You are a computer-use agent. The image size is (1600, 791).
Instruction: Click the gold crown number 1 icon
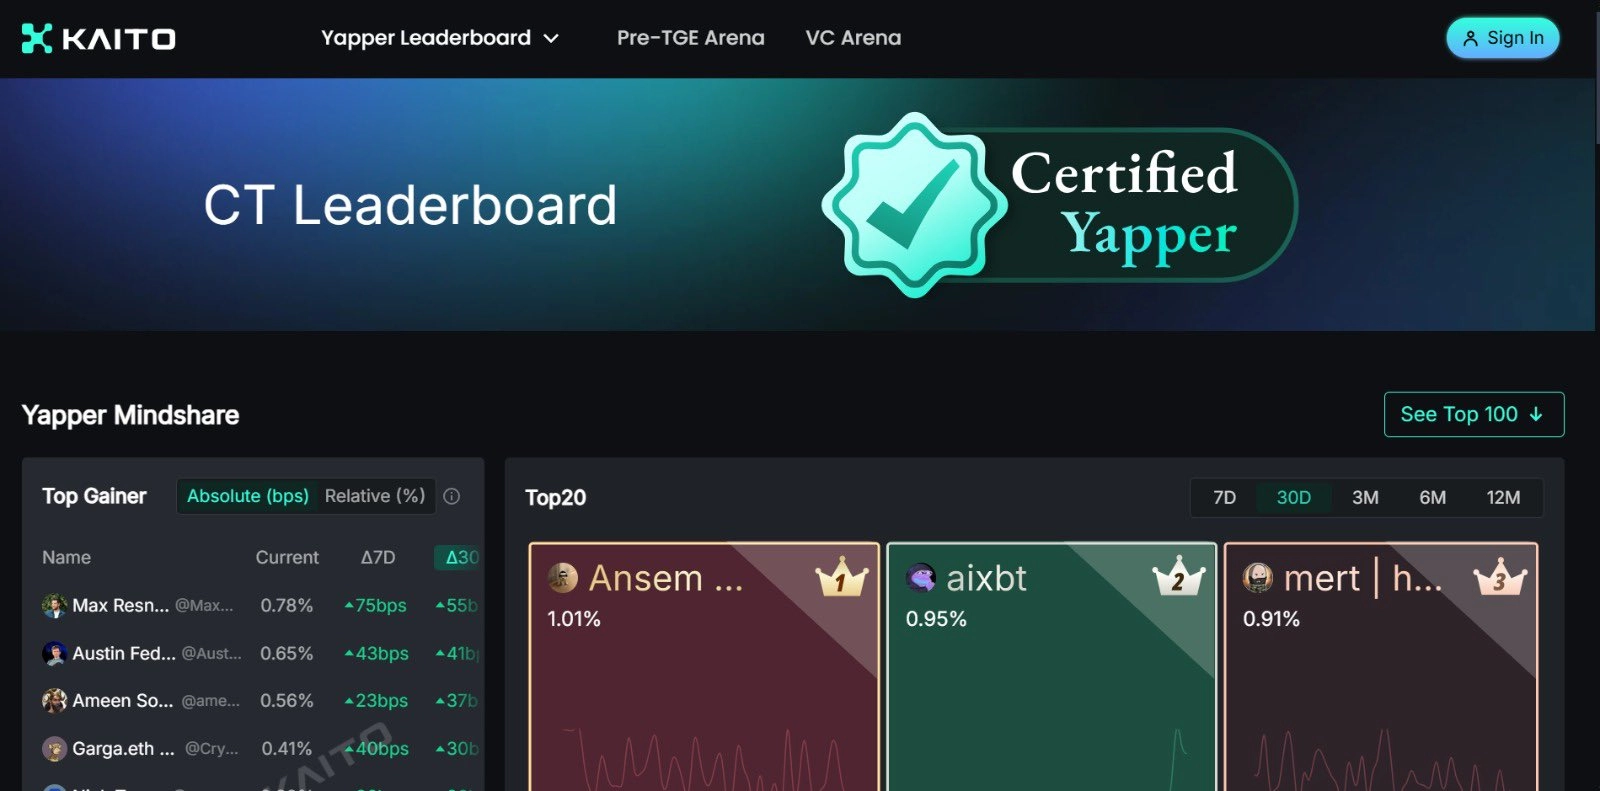pos(841,577)
